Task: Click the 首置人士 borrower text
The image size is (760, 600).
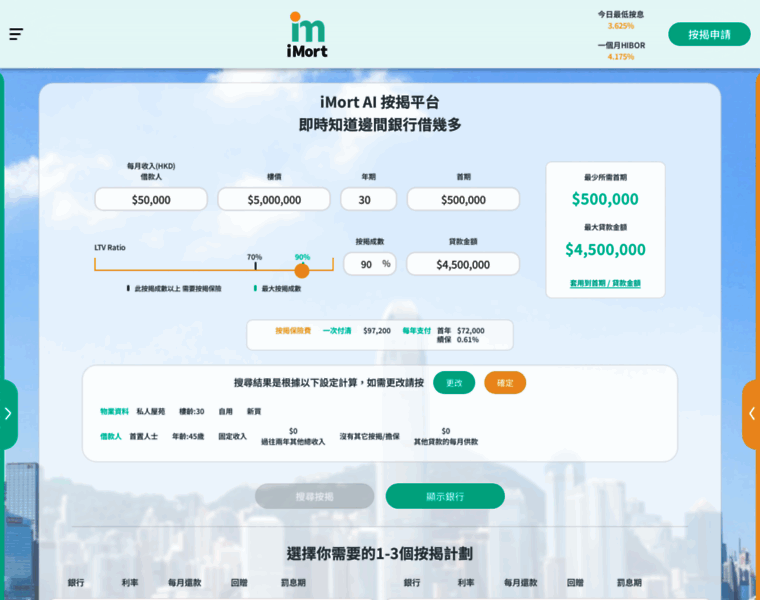Action: (x=143, y=437)
